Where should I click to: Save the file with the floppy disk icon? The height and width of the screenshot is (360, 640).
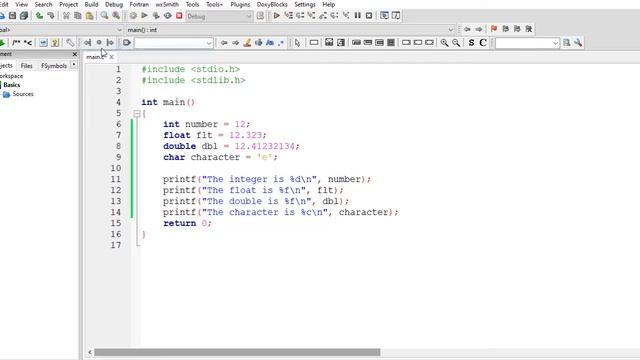(12, 16)
